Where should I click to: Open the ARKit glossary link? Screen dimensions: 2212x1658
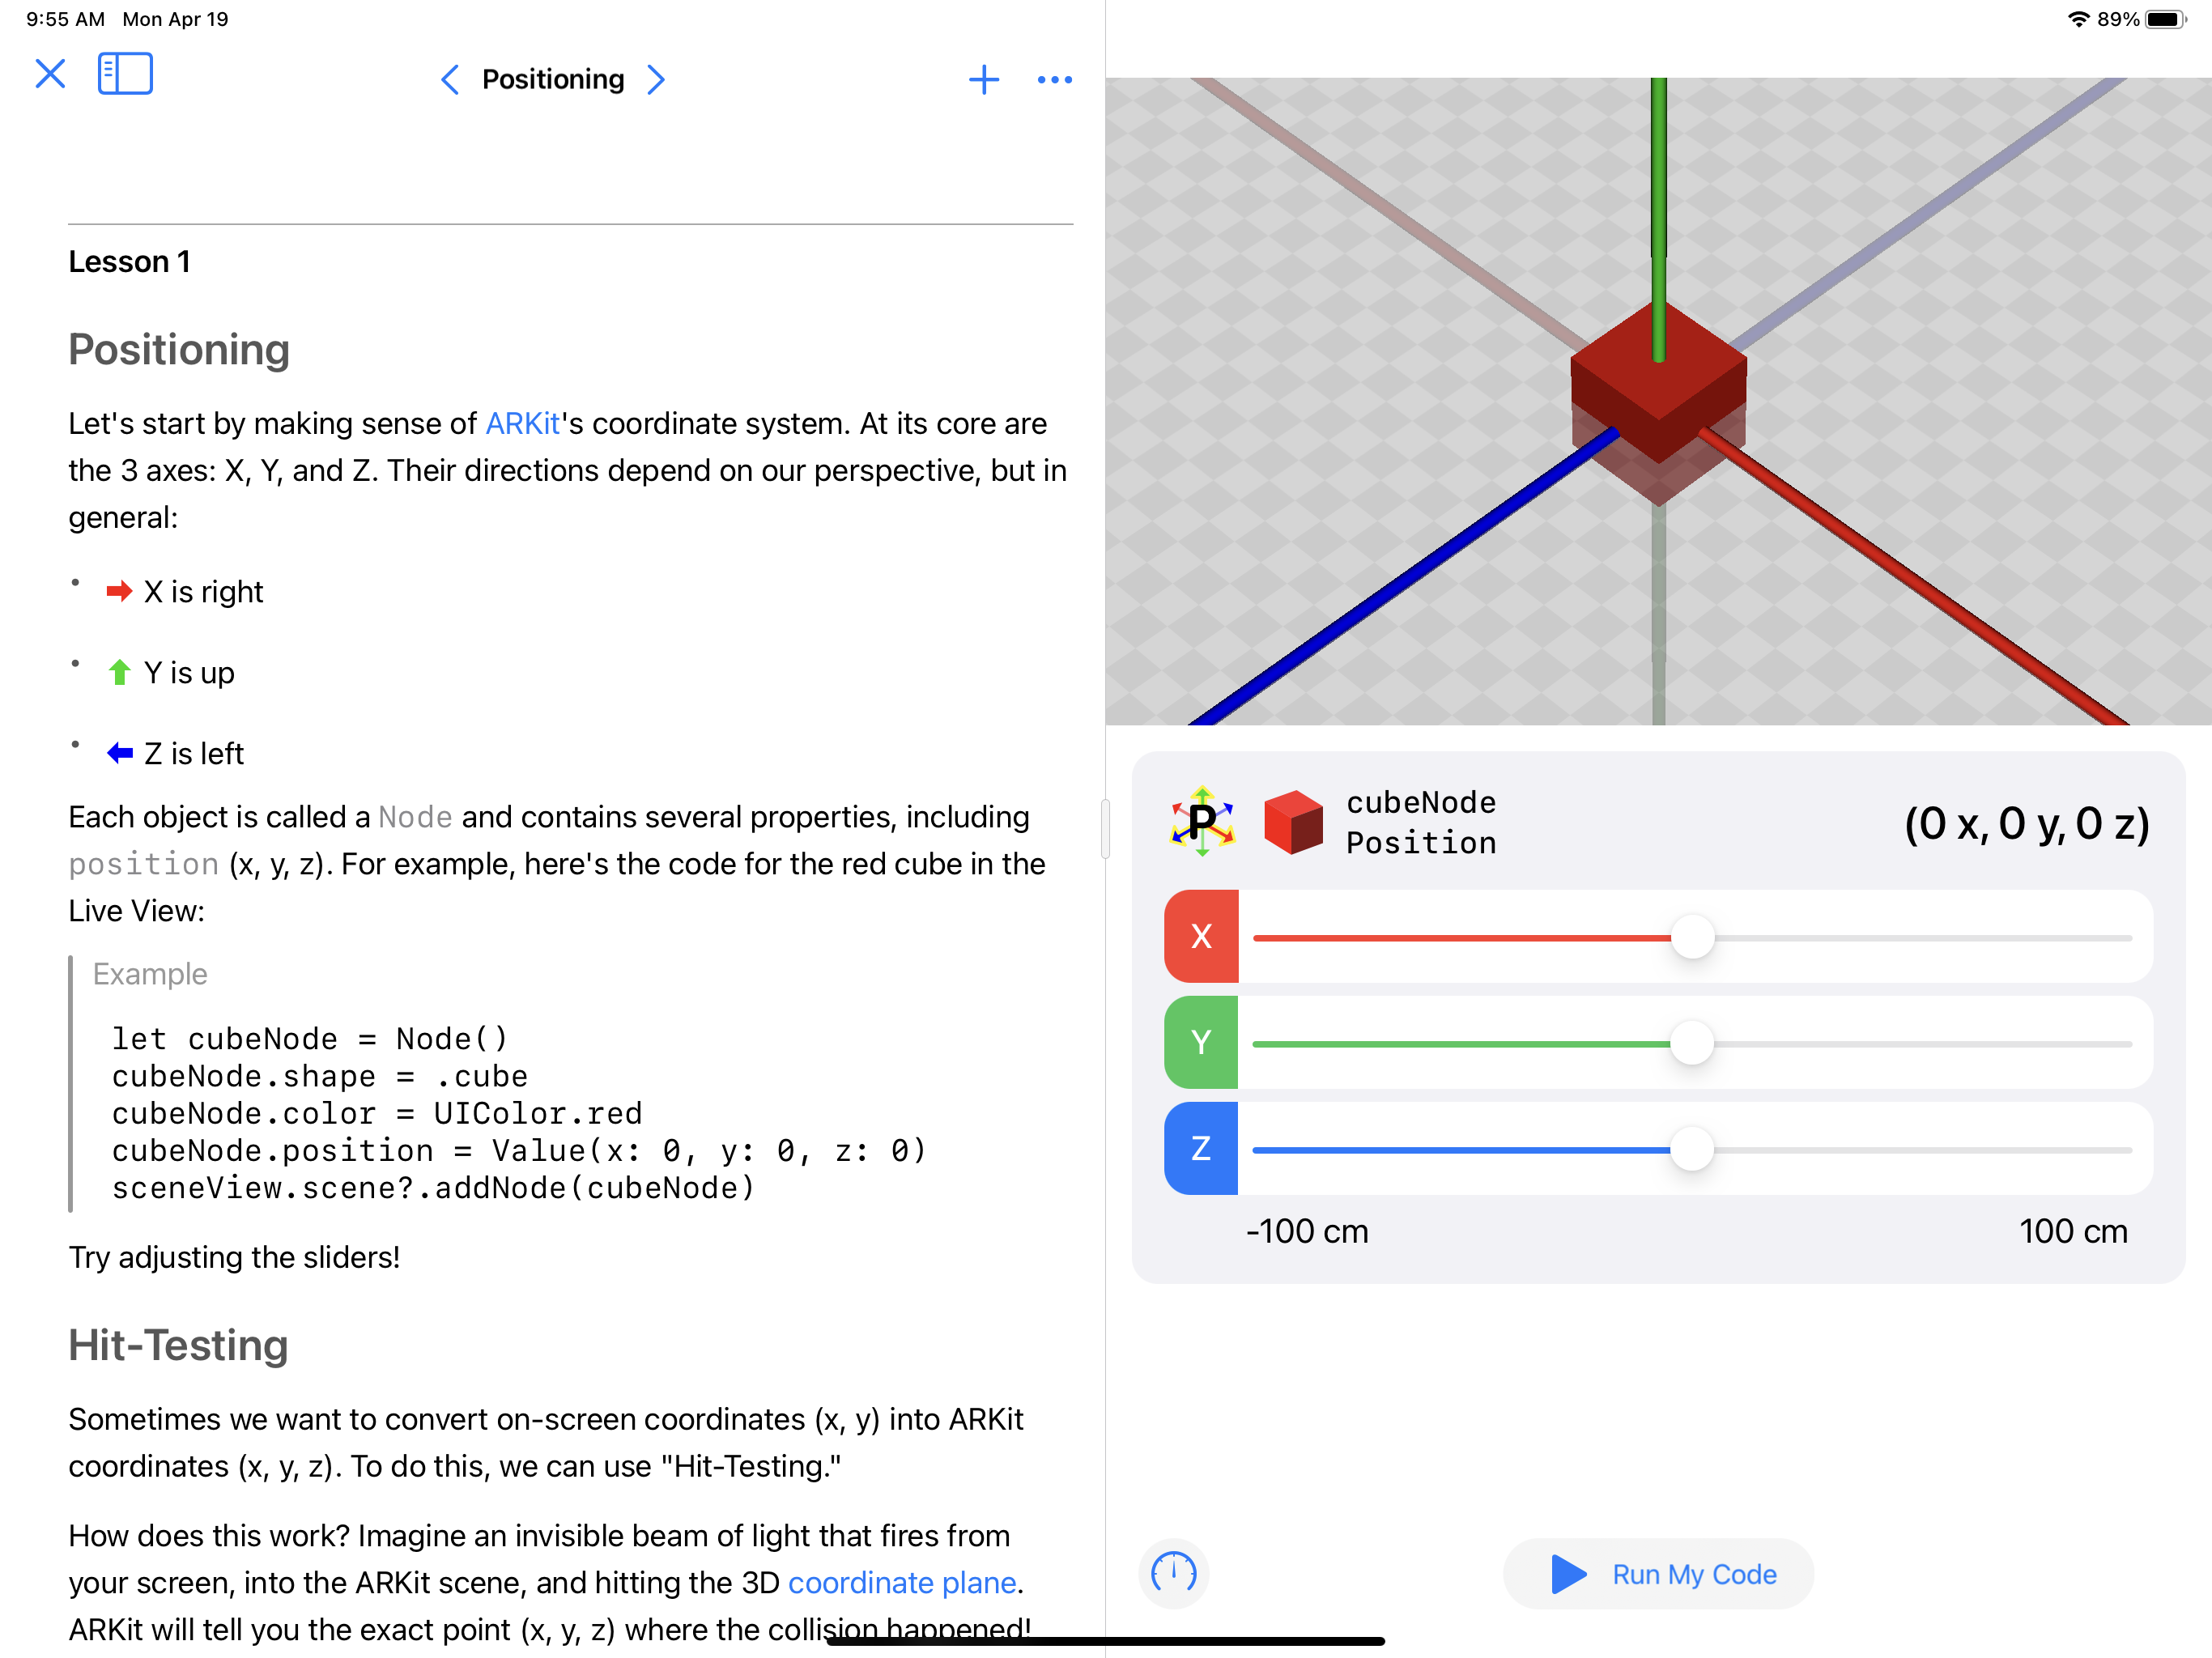(522, 424)
